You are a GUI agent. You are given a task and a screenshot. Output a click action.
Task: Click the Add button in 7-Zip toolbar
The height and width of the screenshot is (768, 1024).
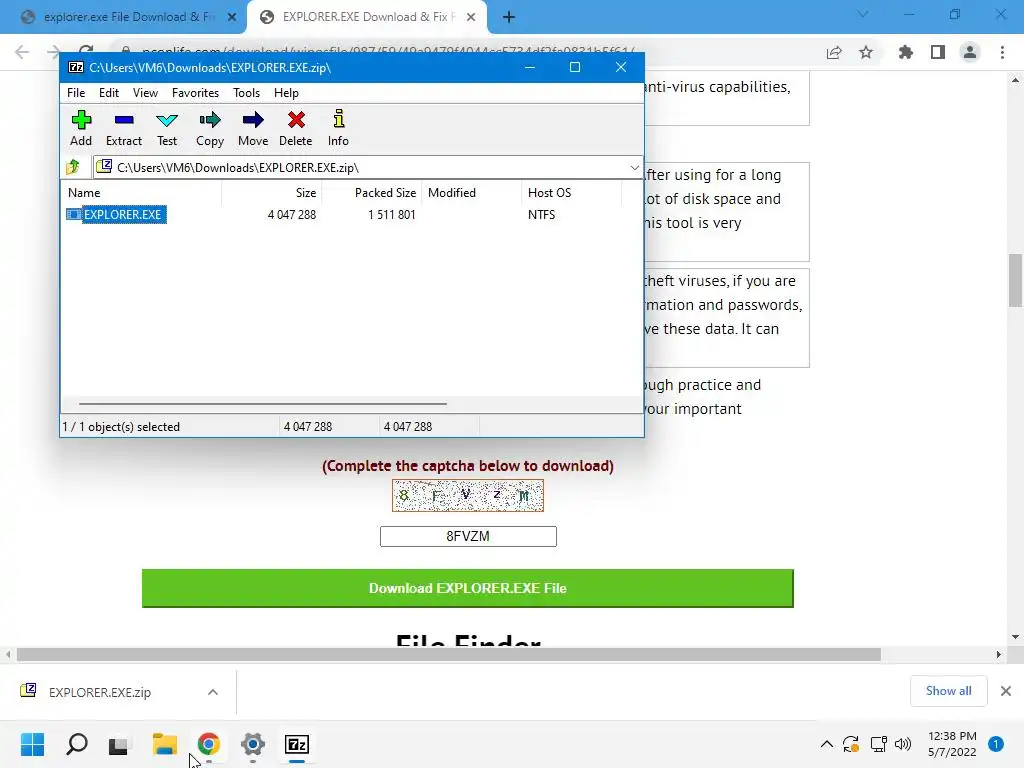click(x=81, y=128)
